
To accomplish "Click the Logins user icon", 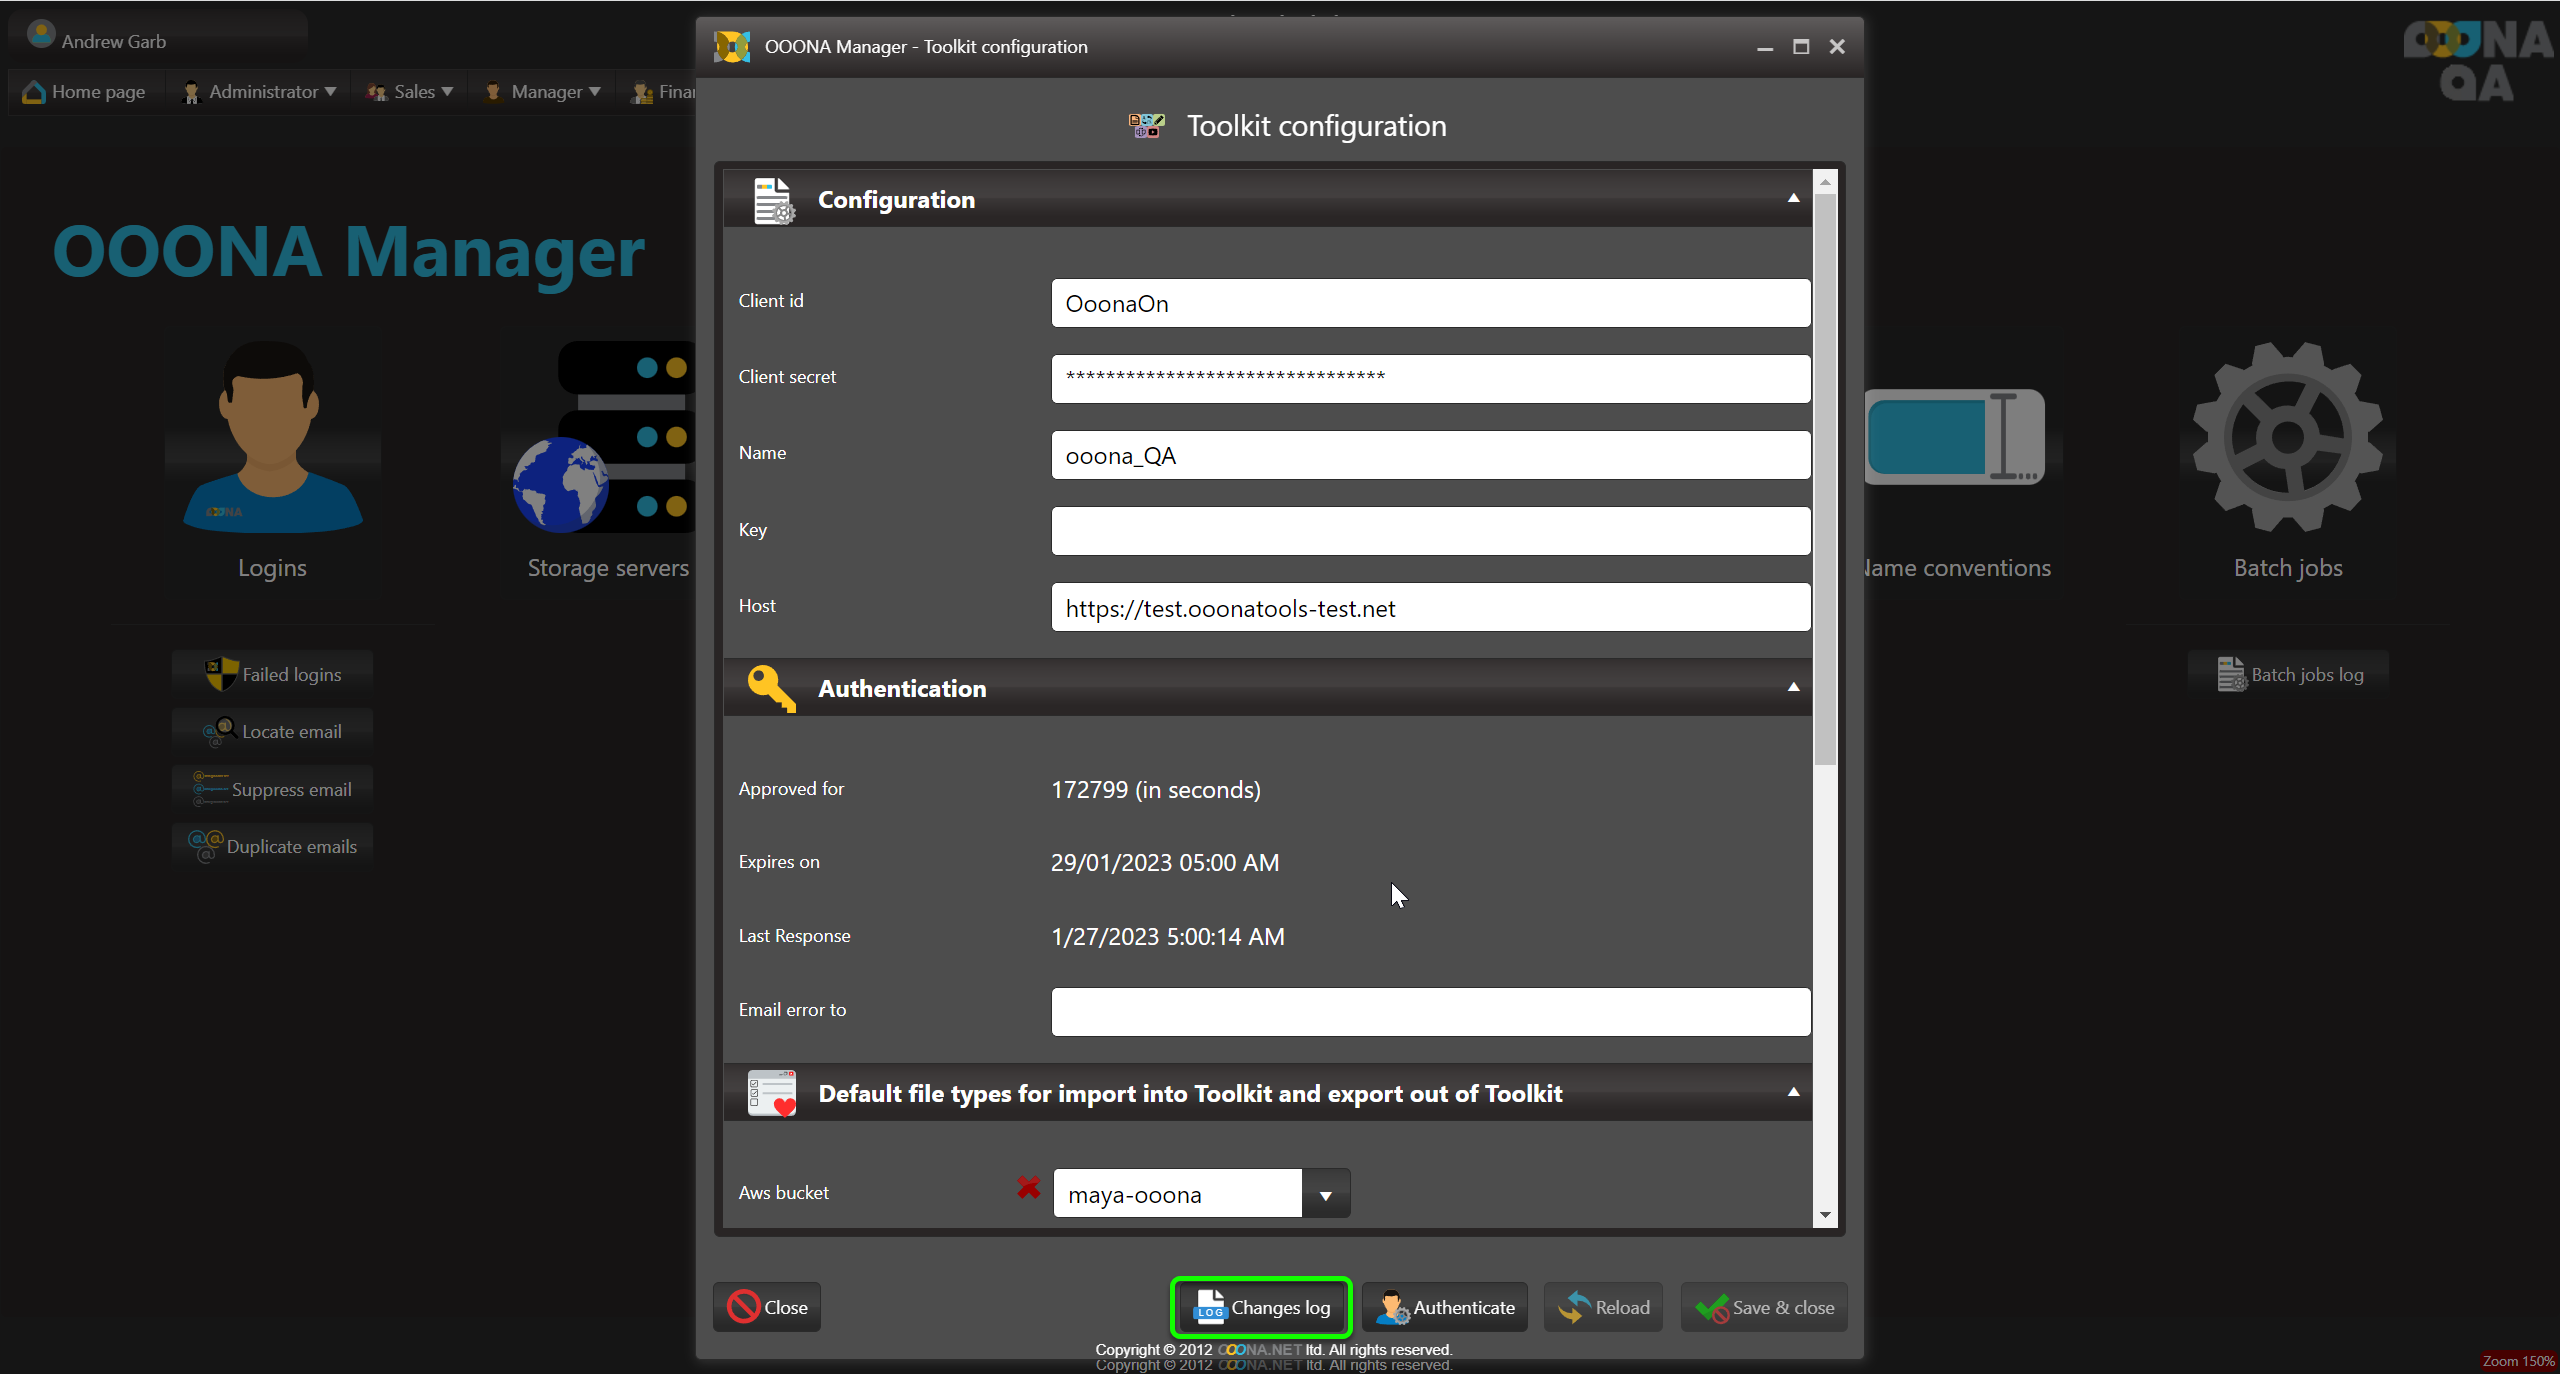I will click(272, 437).
